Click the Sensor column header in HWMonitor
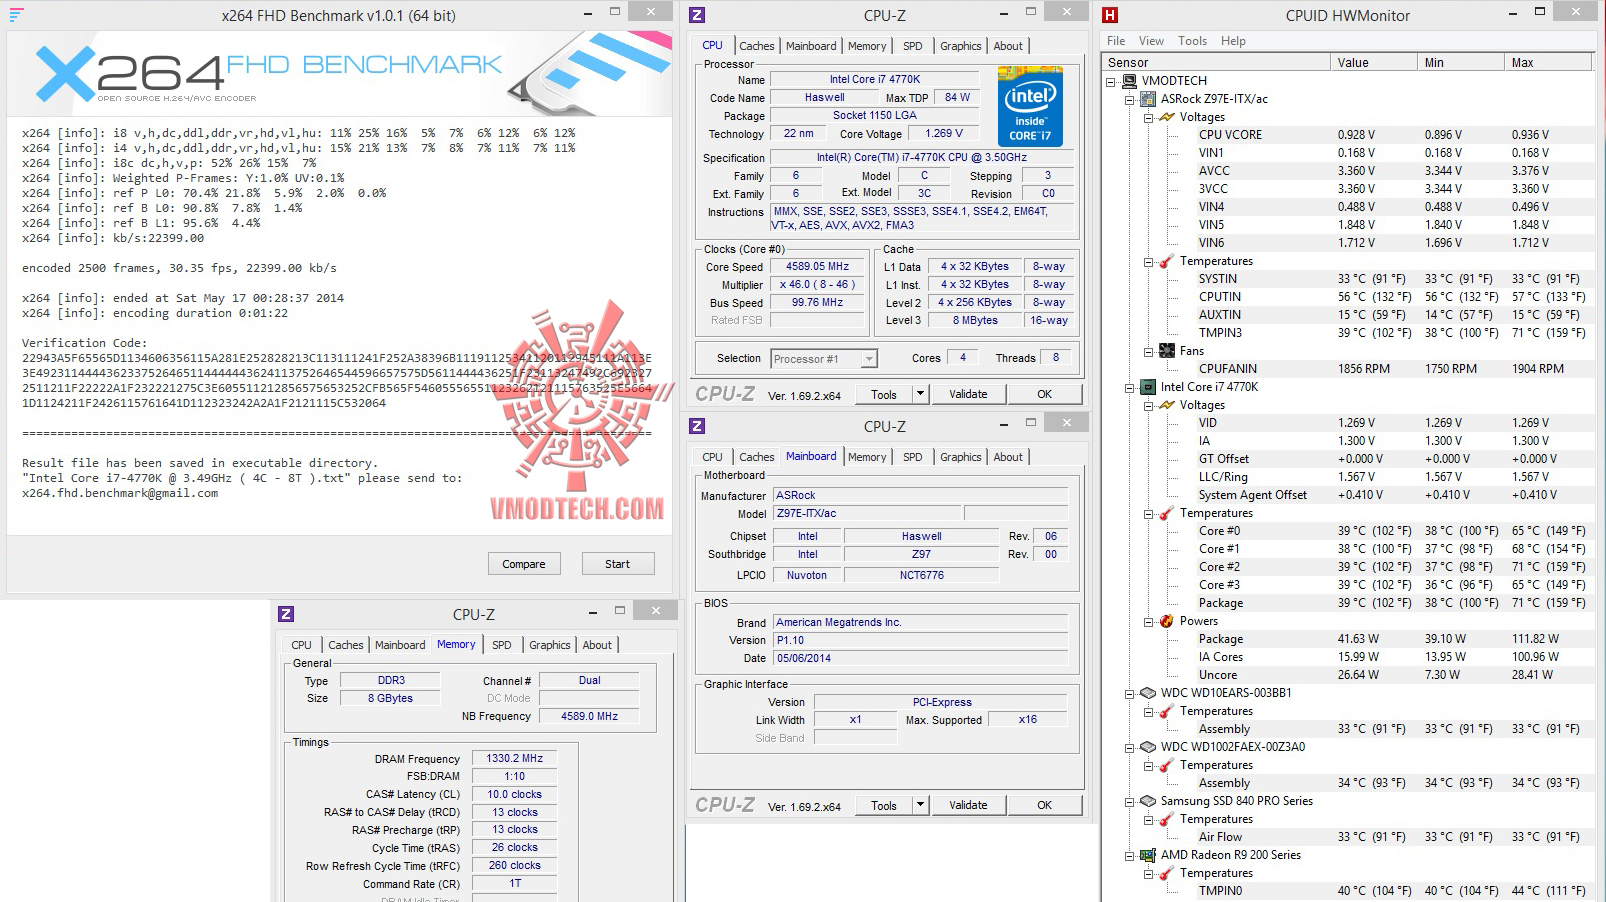This screenshot has height=902, width=1606. (x=1216, y=62)
